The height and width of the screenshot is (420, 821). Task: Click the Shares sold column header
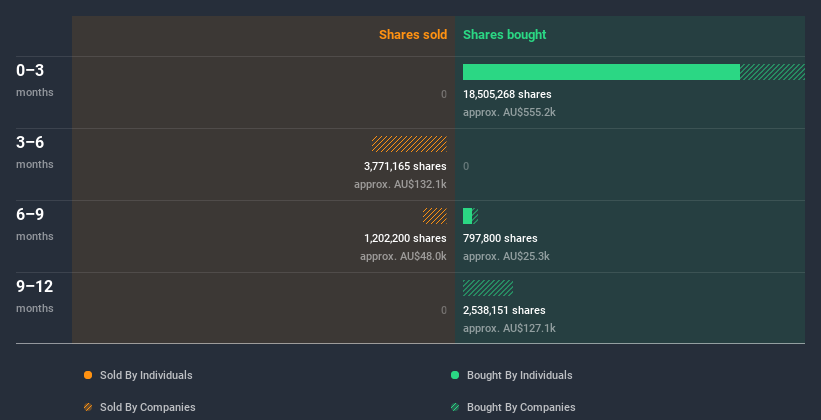click(413, 35)
